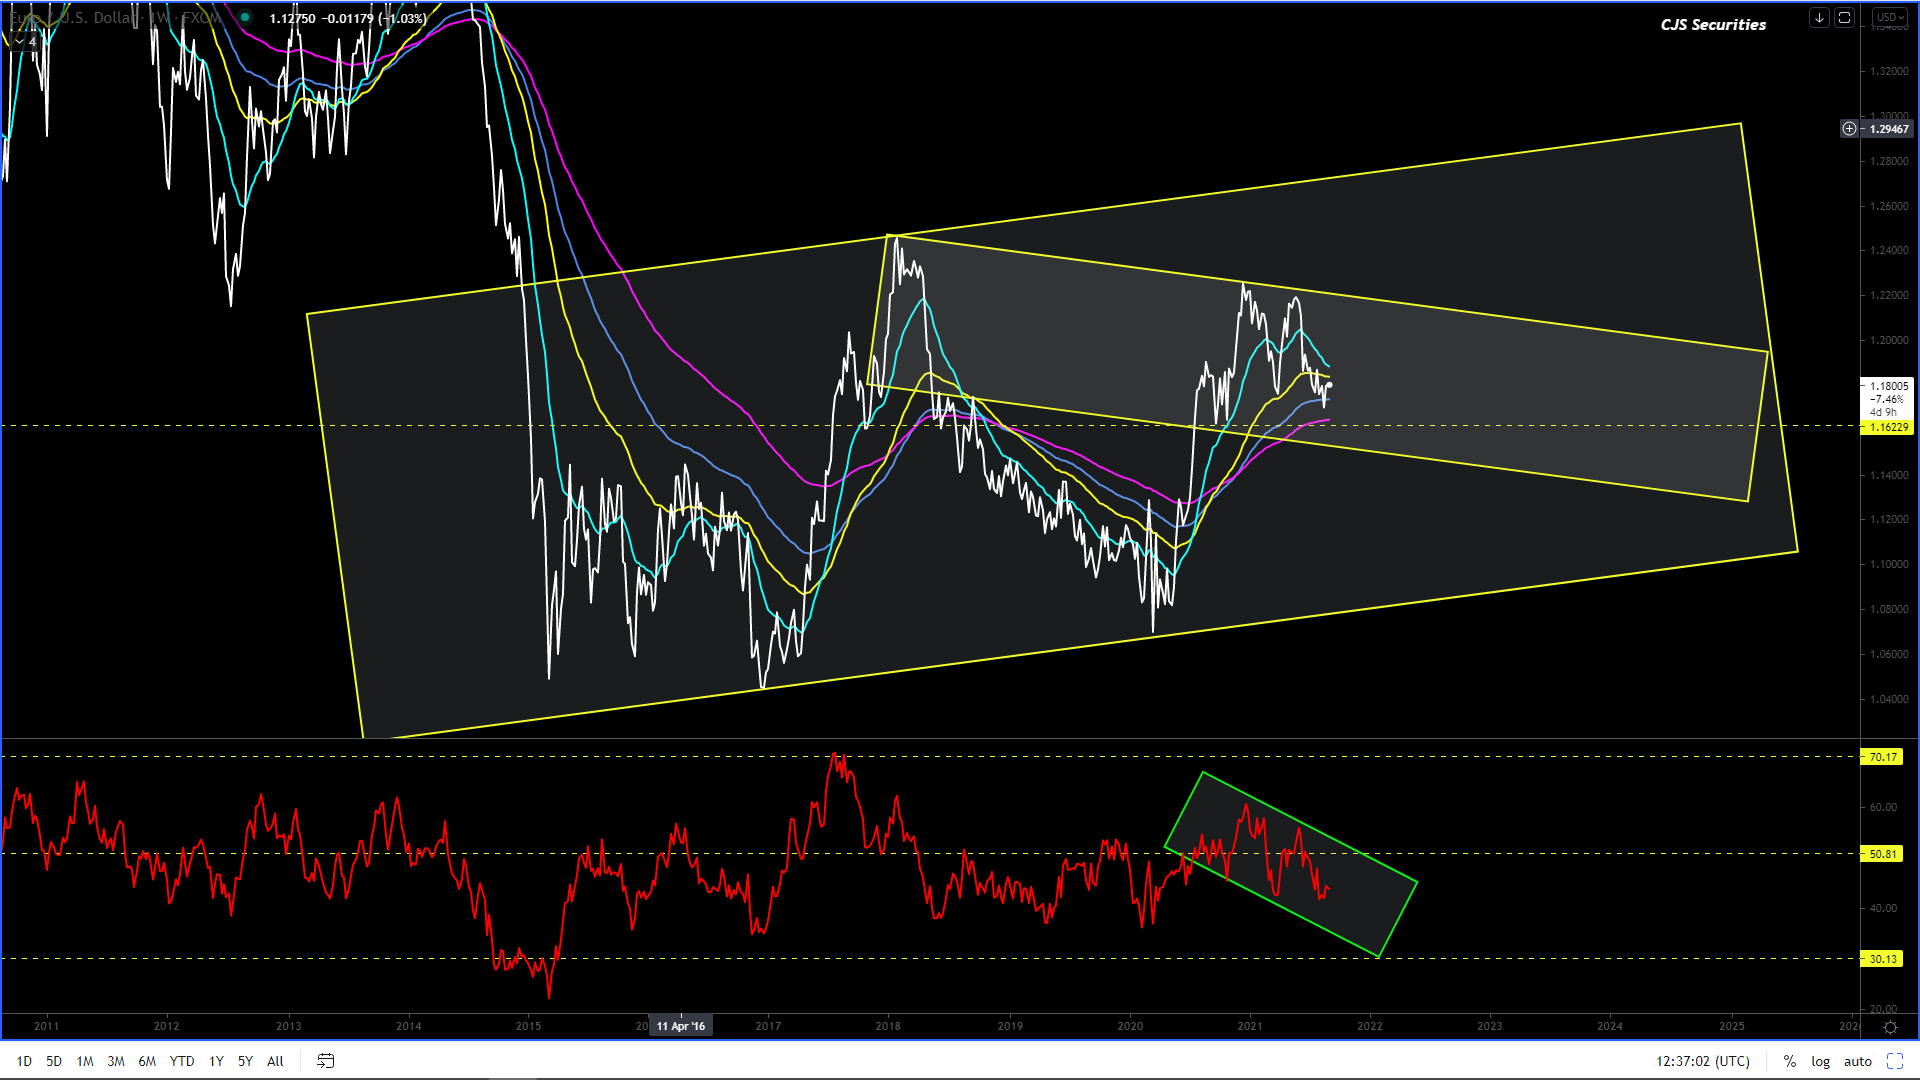The height and width of the screenshot is (1080, 1920).
Task: Select the YTD time range
Action: [182, 1061]
